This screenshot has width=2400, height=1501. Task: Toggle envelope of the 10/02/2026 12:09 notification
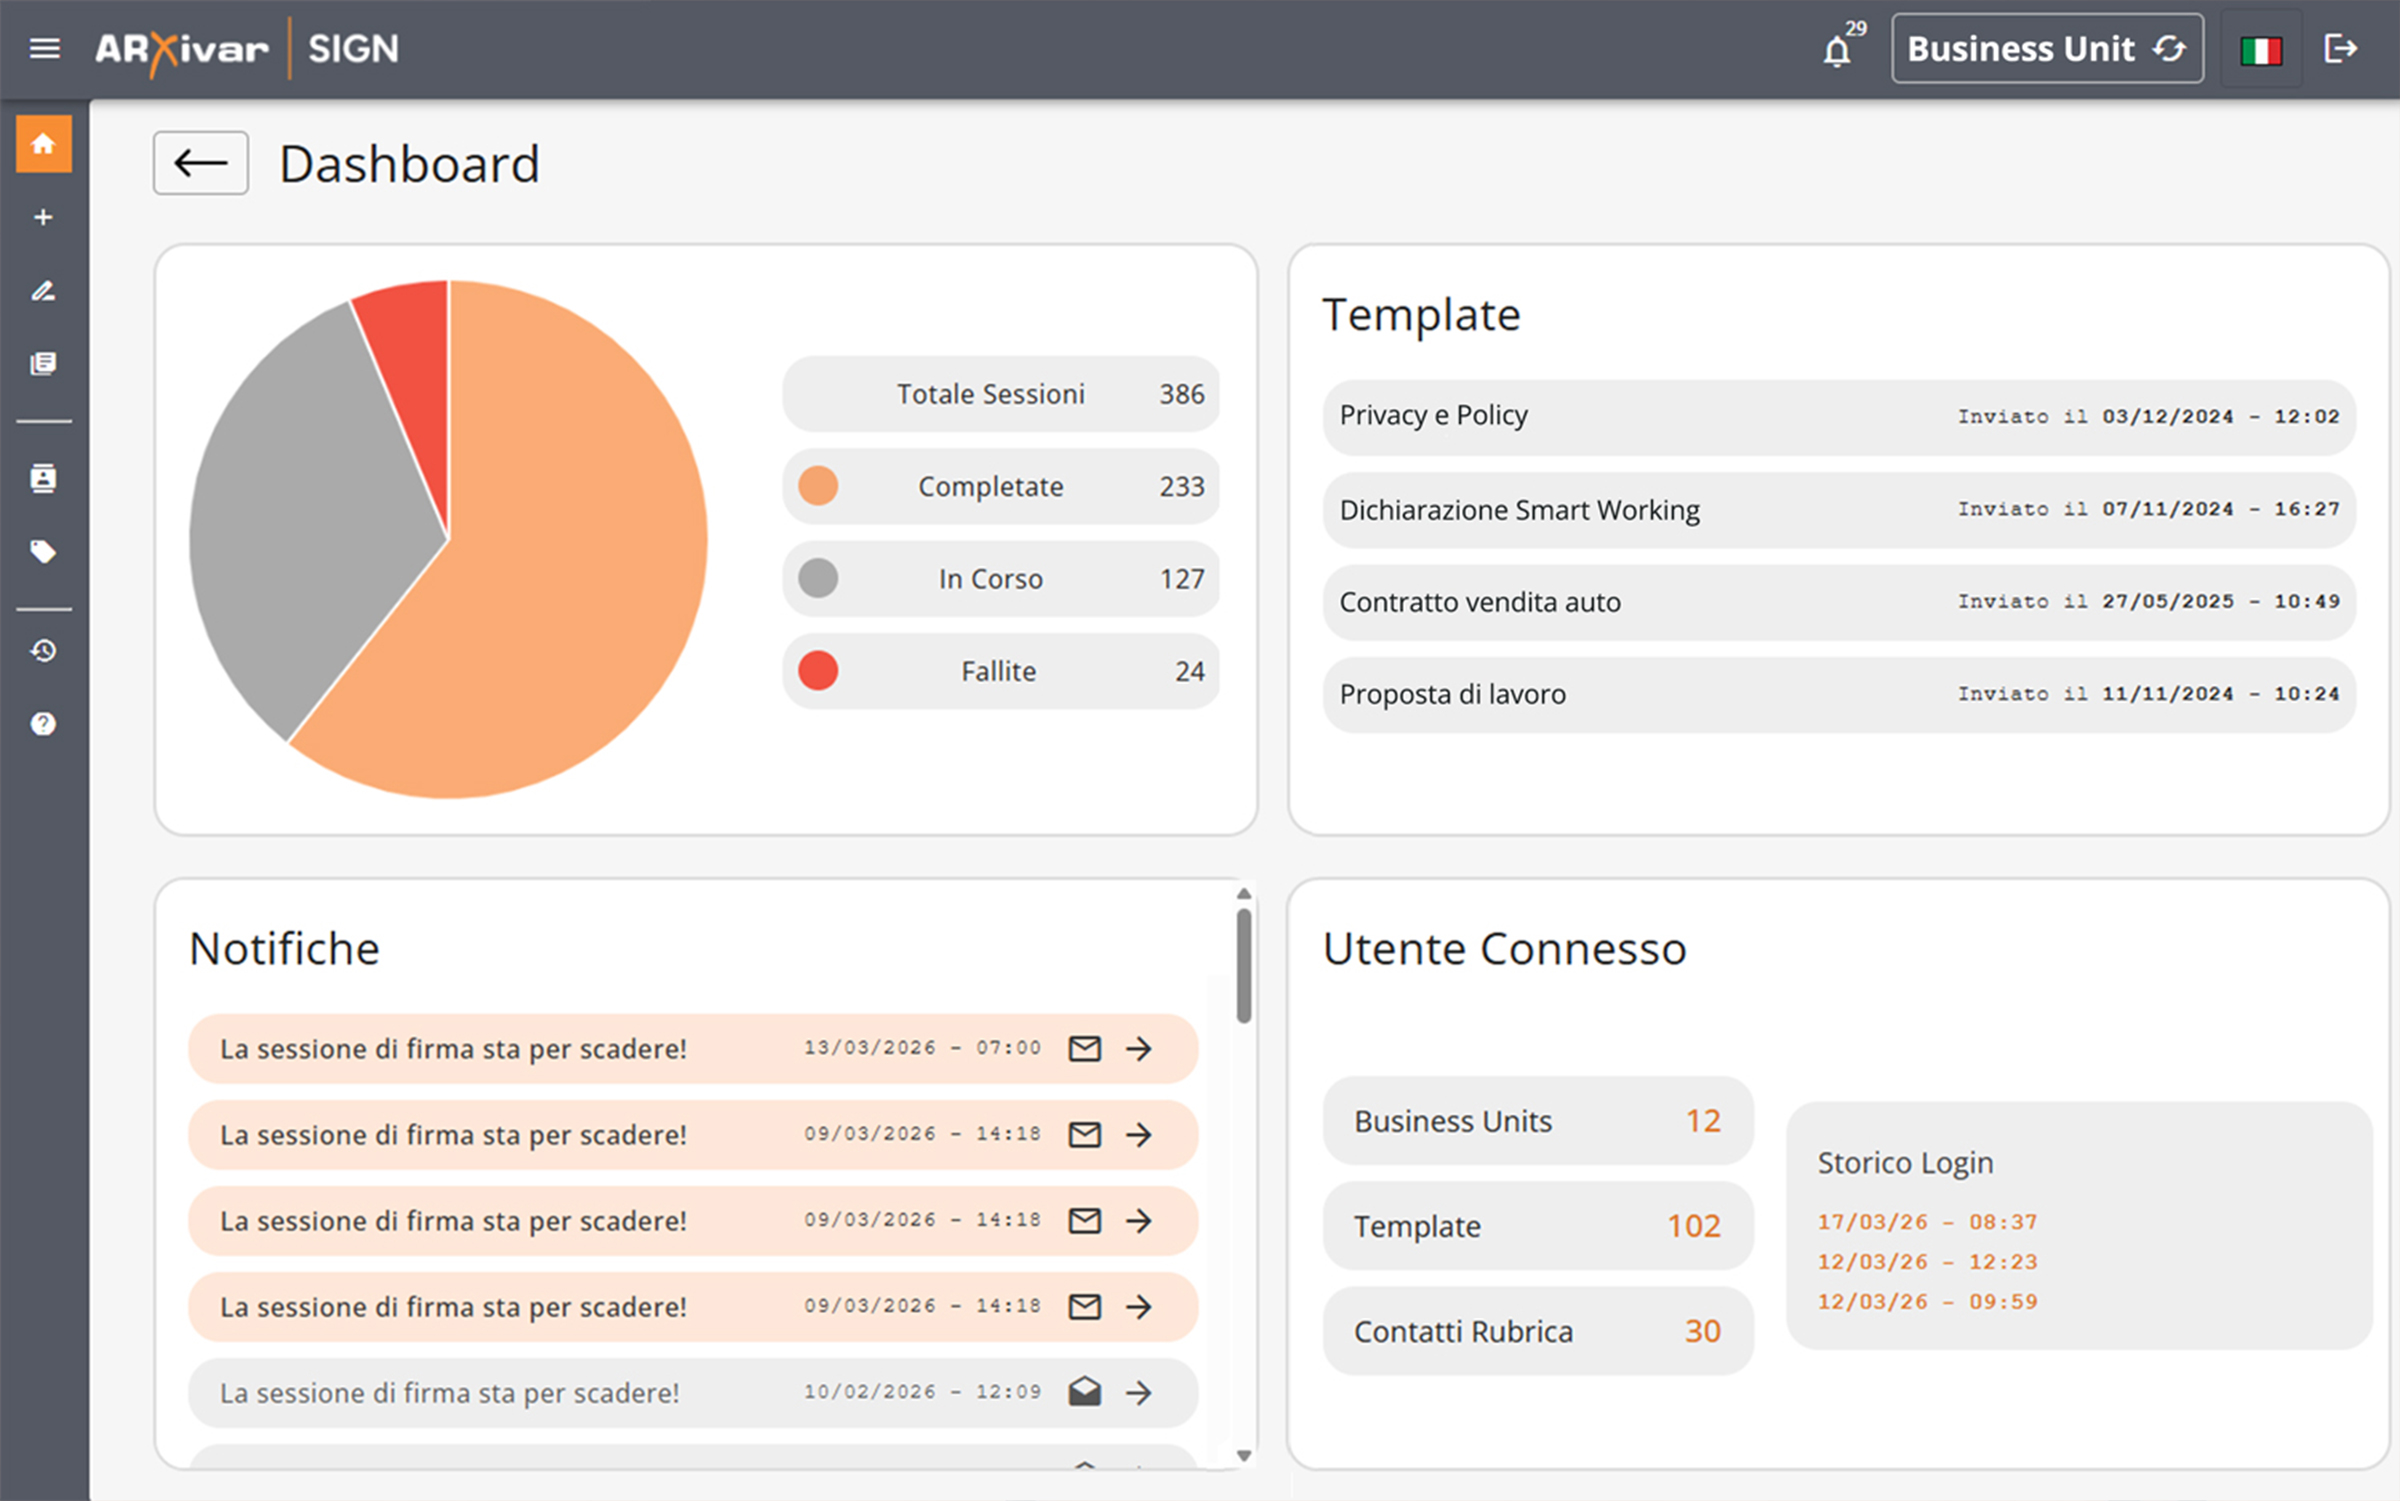[x=1085, y=1392]
